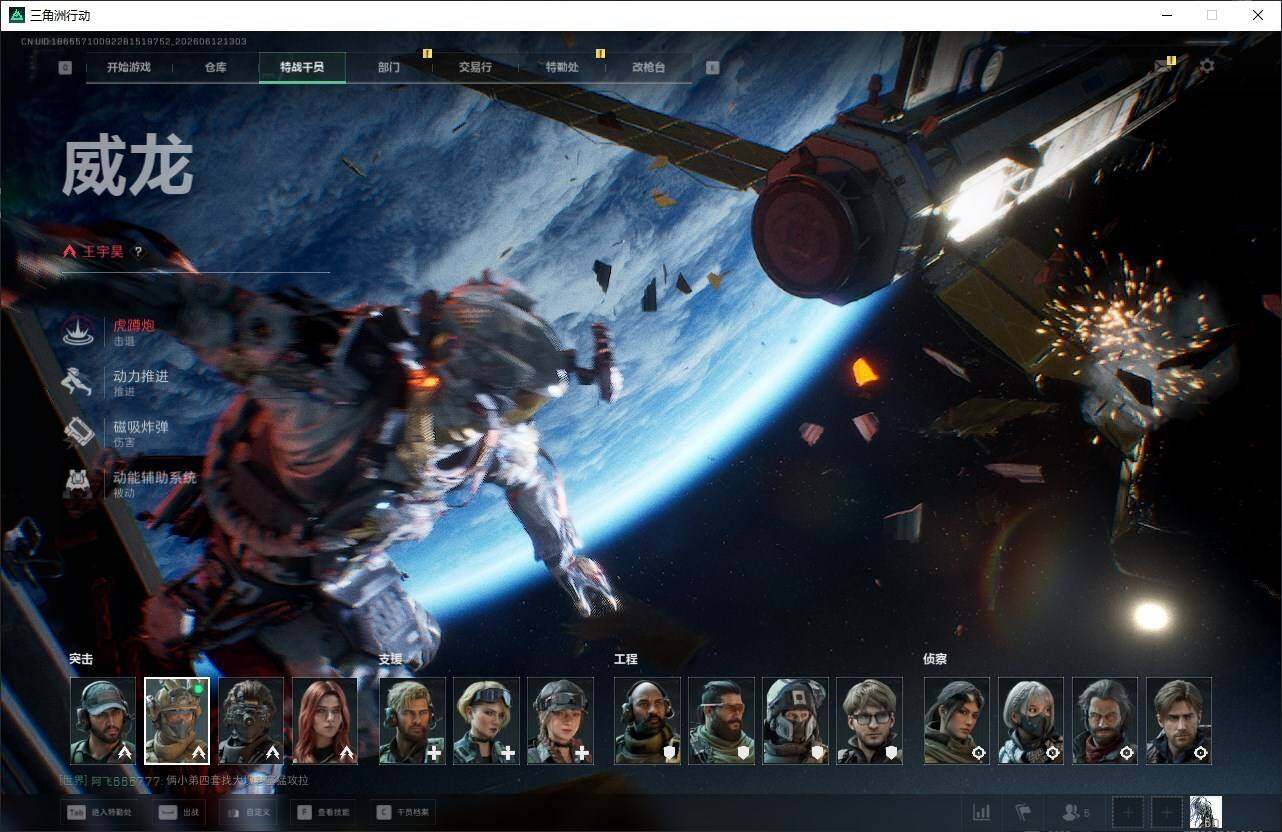1282x832 pixels.
Task: Select the 磁吸炸弹 skill icon
Action: [79, 432]
